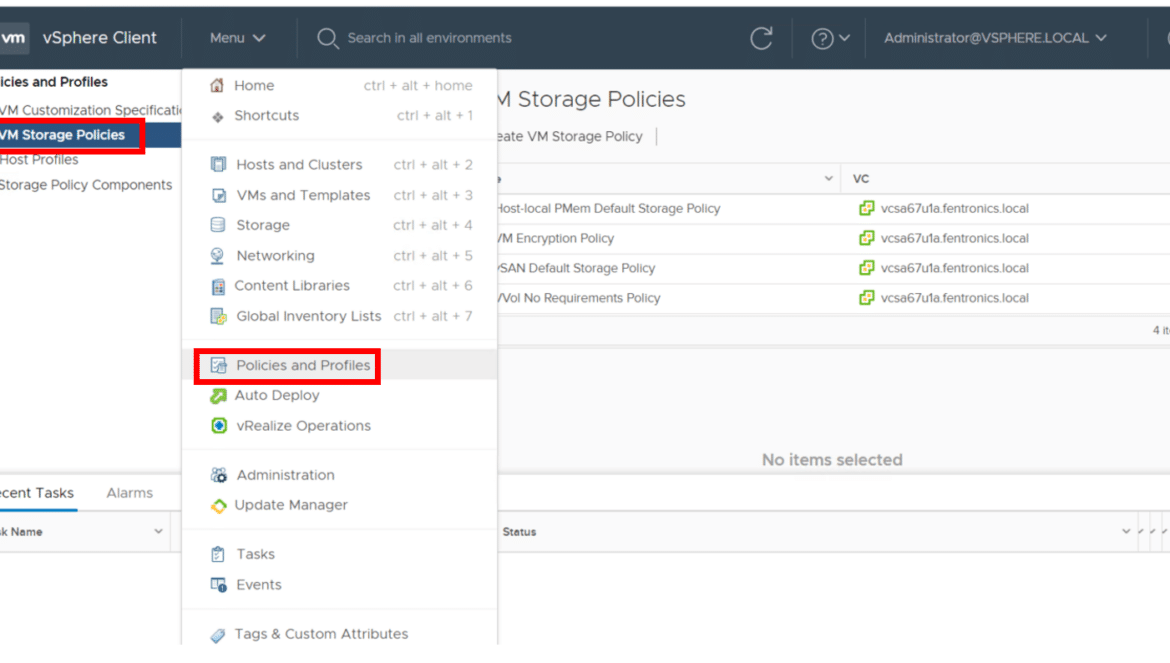Select VVol No Requirements Policy row
1170x663 pixels.
pyautogui.click(x=833, y=298)
